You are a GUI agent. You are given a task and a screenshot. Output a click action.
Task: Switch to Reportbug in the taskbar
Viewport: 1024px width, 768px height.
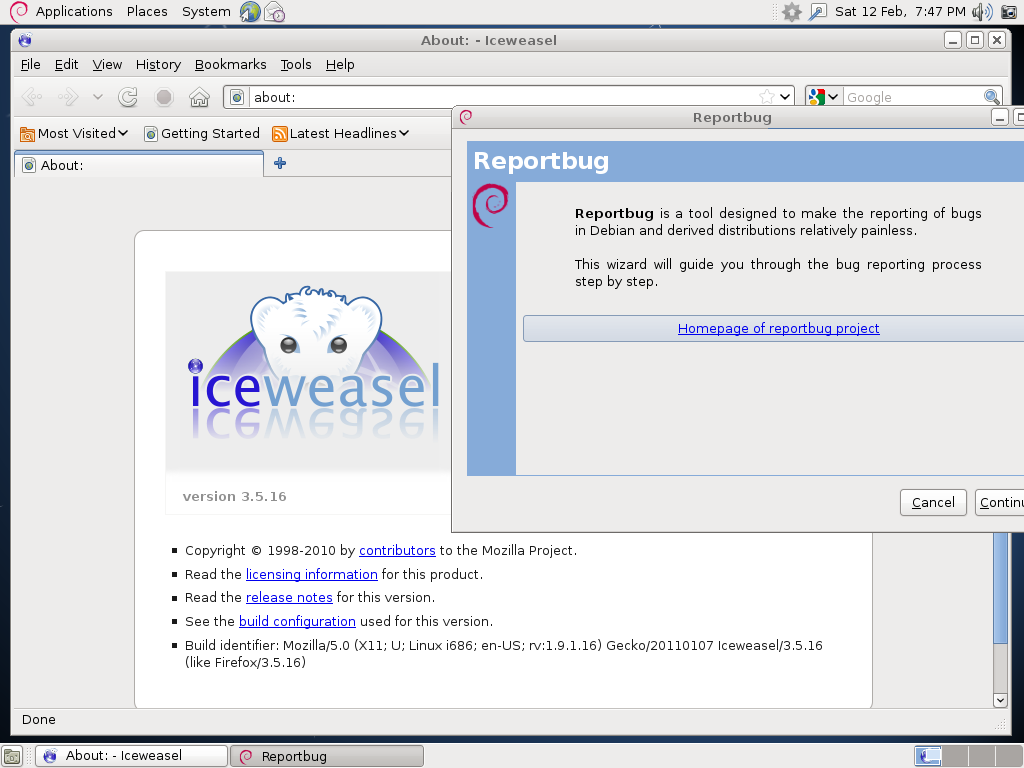tap(327, 756)
